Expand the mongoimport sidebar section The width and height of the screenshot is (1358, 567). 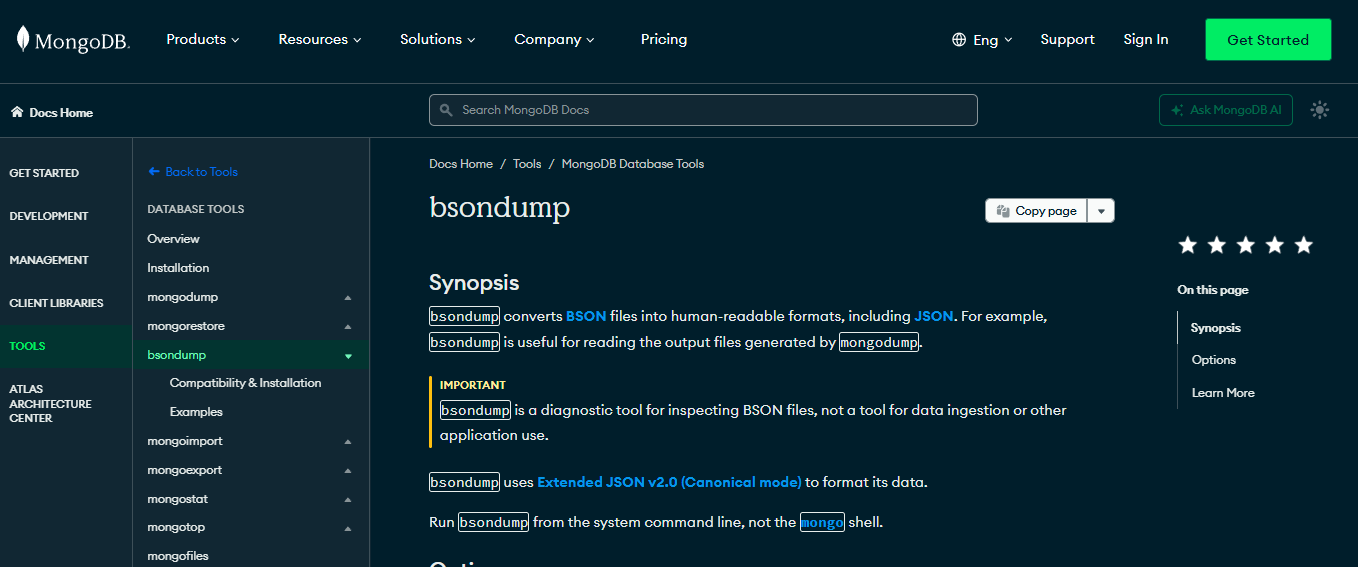348,442
